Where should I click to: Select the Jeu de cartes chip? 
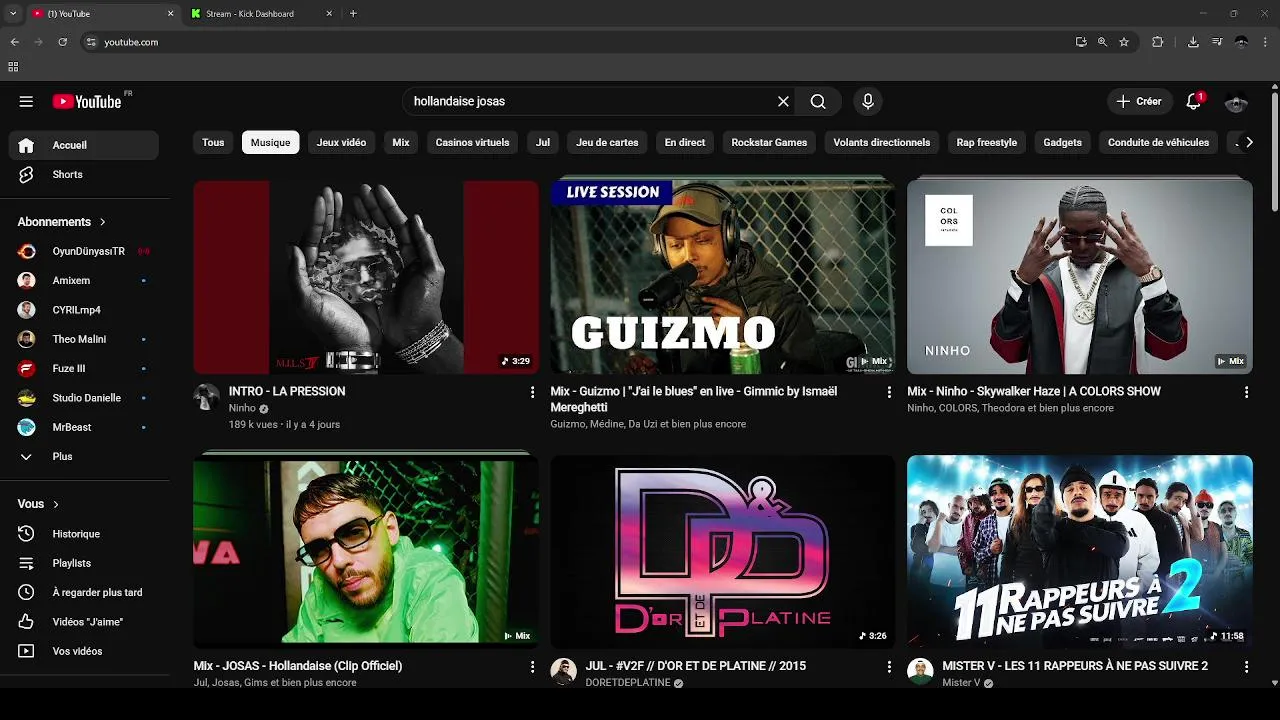point(607,142)
